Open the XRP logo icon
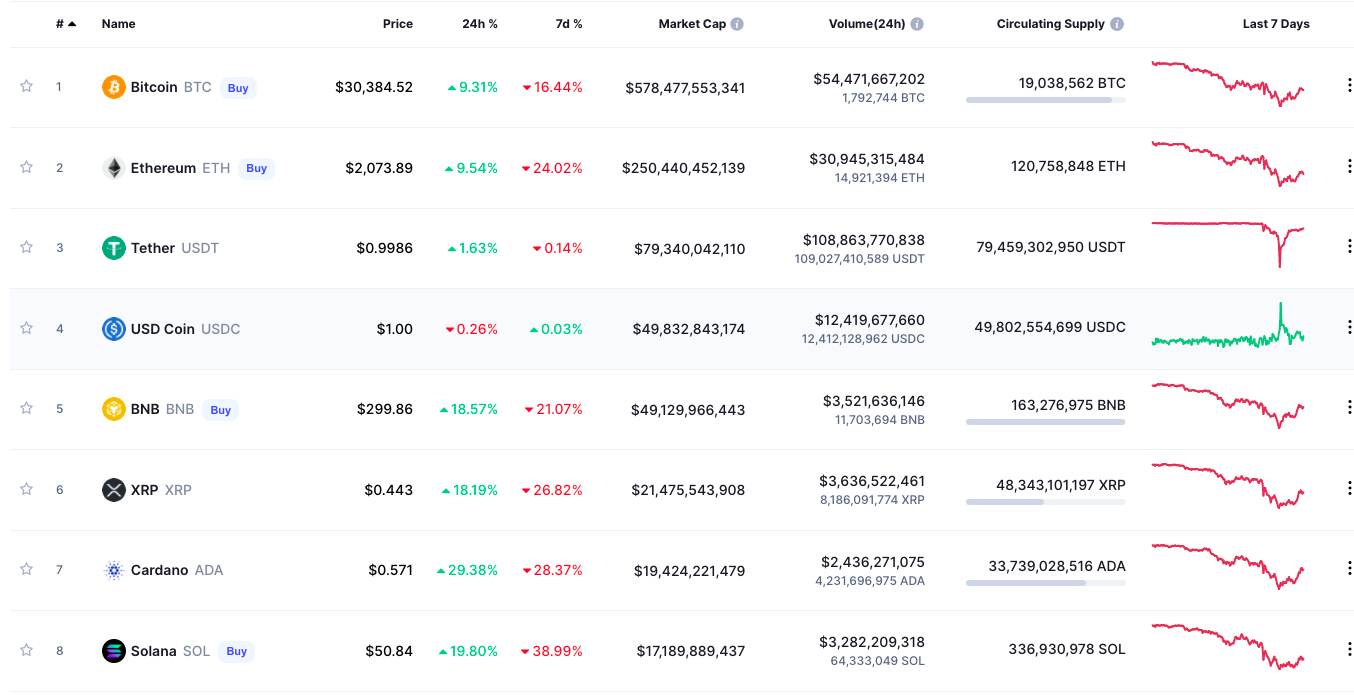The width and height of the screenshot is (1354, 697). tap(114, 490)
